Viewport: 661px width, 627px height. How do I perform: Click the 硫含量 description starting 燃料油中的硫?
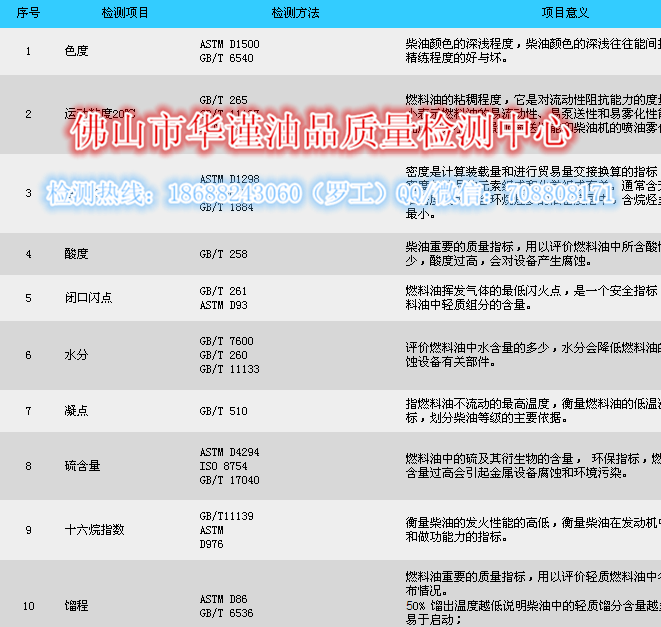533,466
